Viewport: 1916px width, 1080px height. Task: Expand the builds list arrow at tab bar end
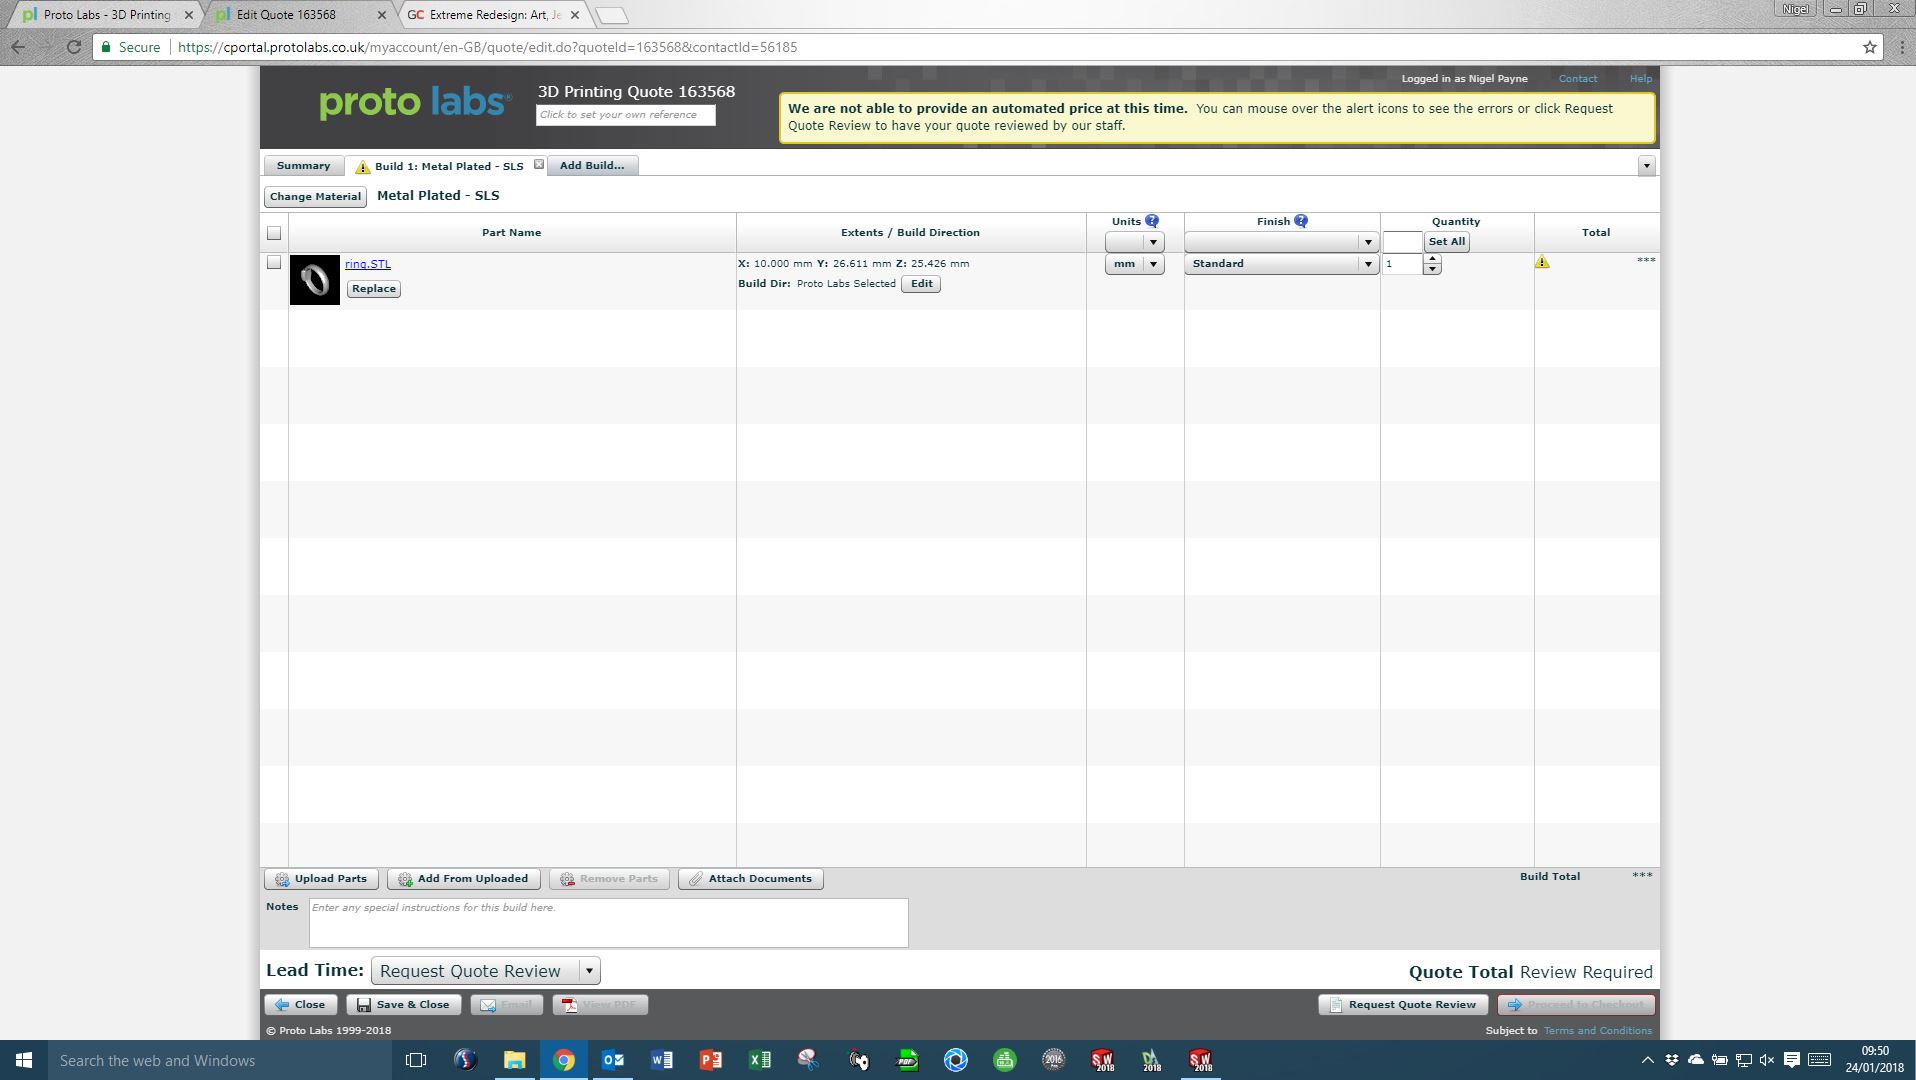(1646, 166)
